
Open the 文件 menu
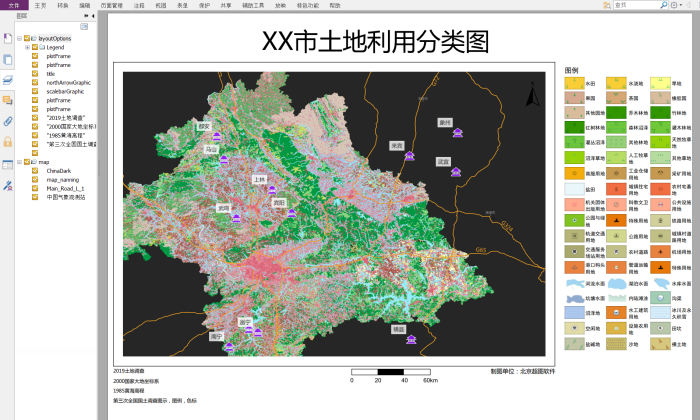12,5
